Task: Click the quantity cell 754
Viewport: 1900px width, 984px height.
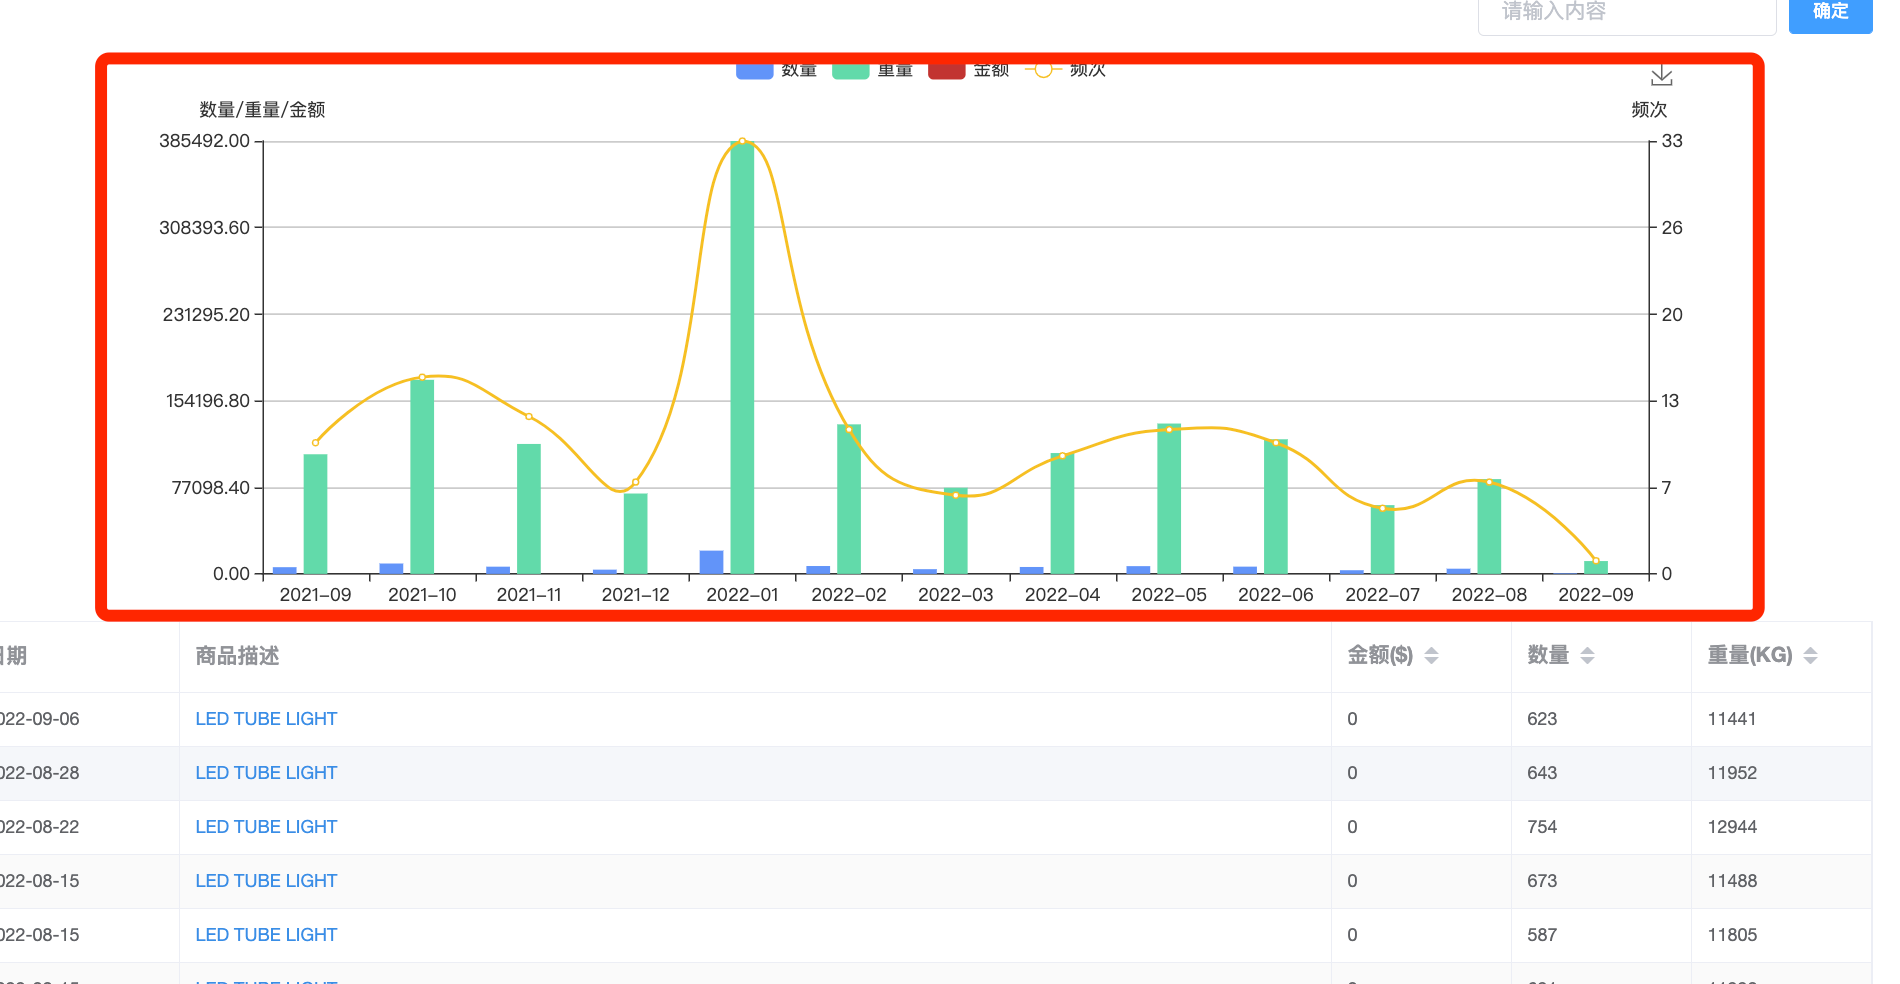Action: click(x=1541, y=827)
